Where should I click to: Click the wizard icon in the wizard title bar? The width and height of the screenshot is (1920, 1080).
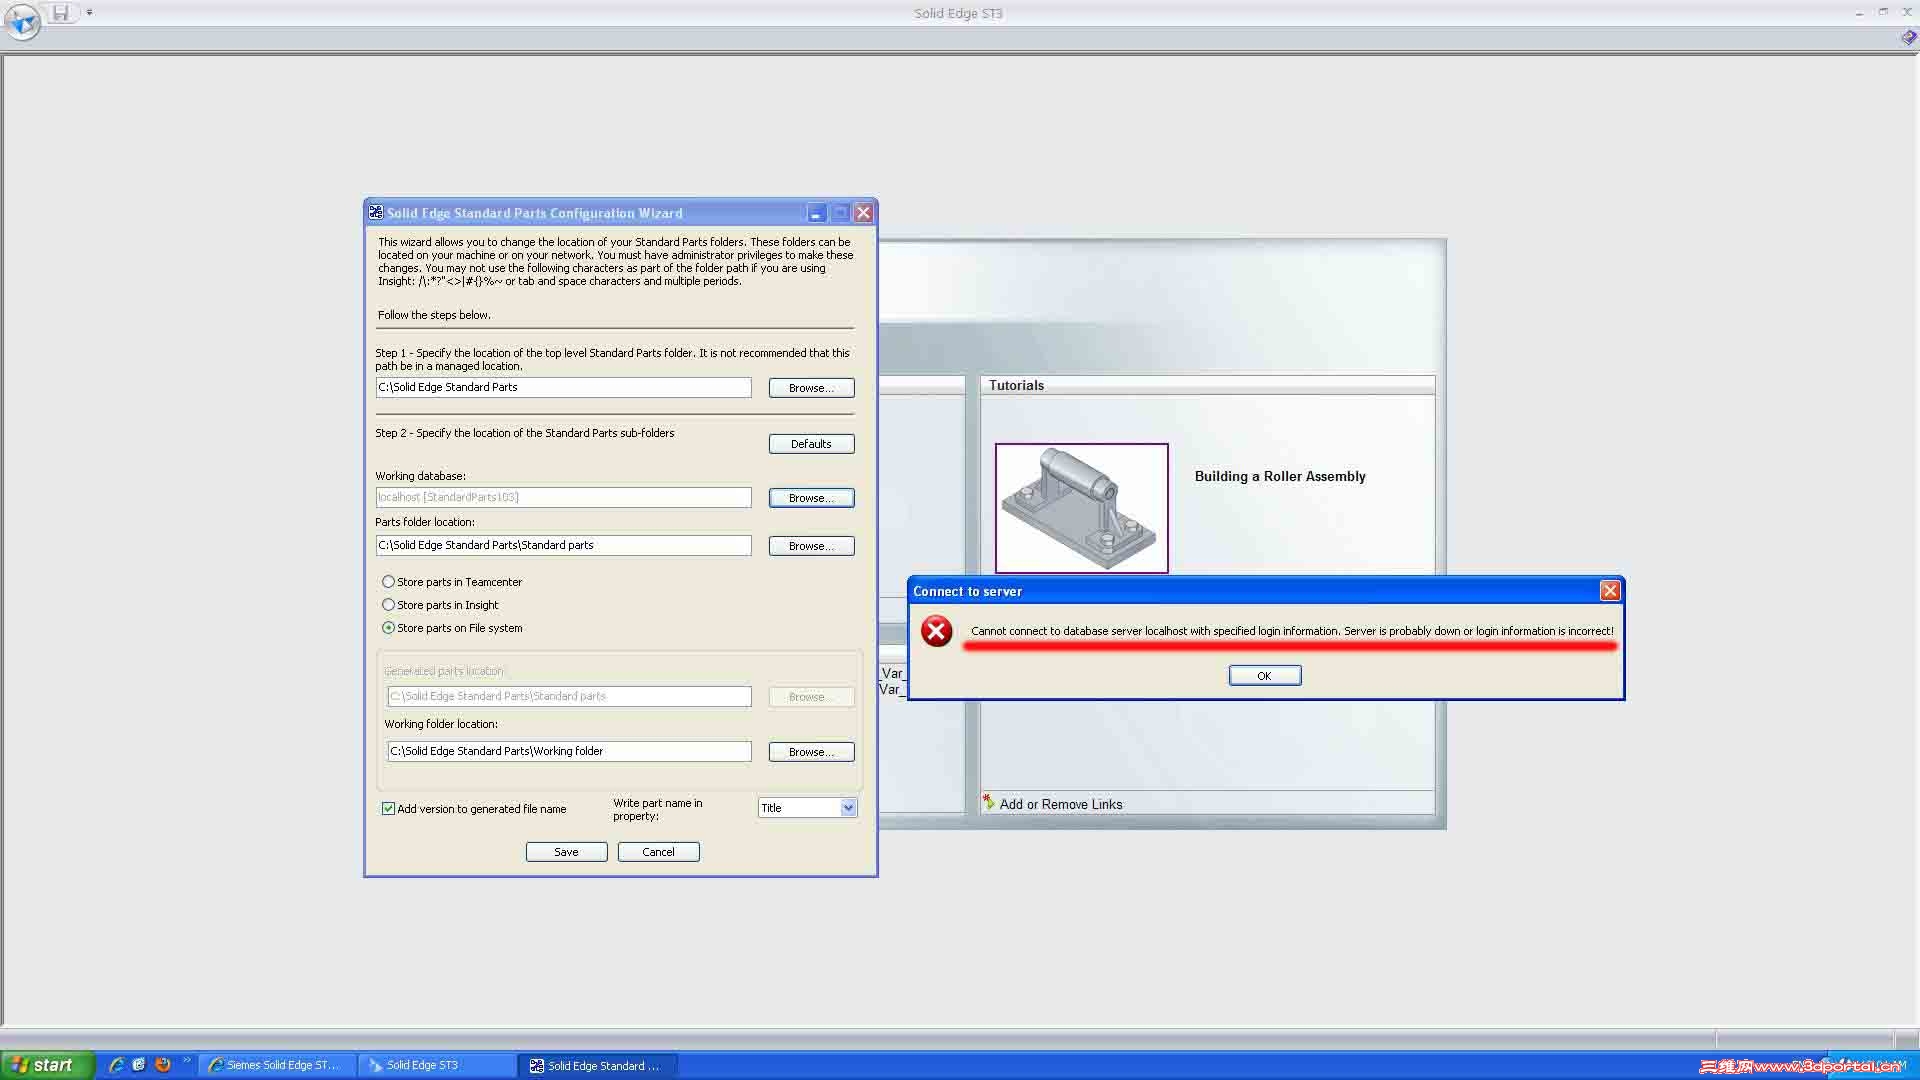(x=376, y=212)
